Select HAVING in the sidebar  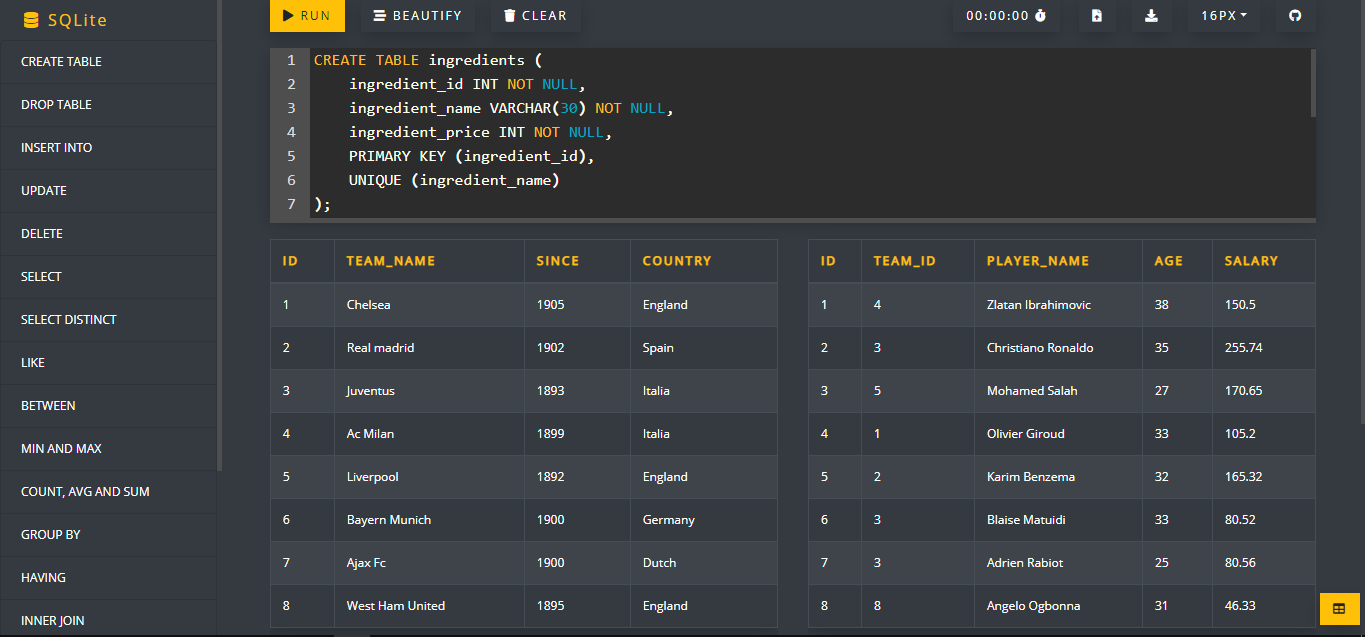pos(108,578)
